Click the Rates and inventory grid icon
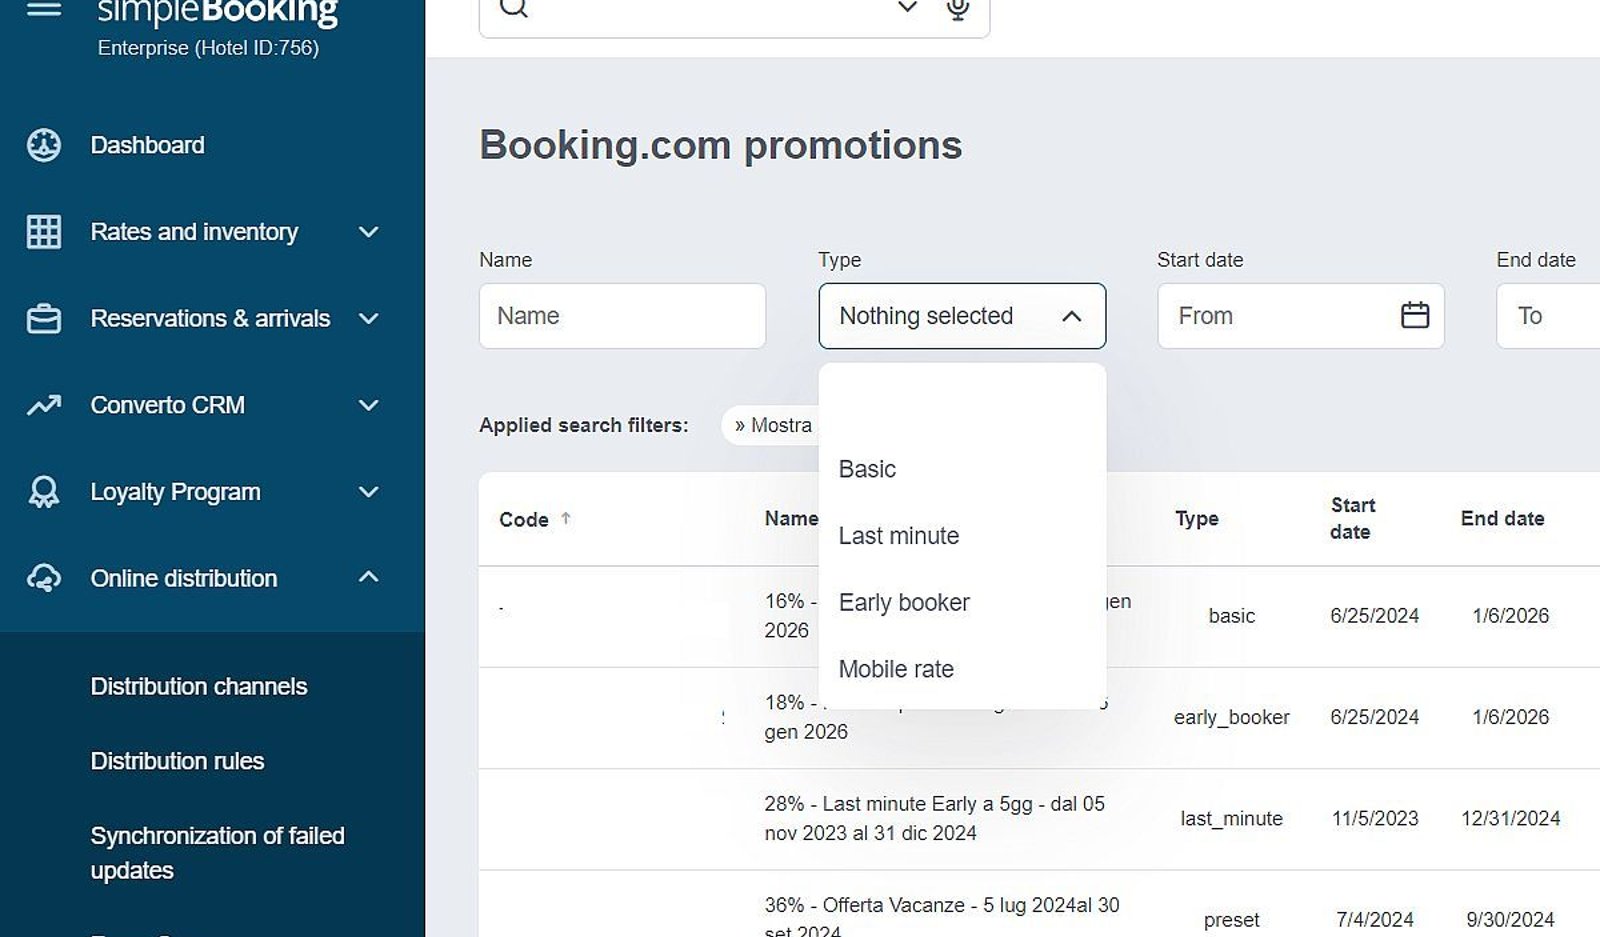Viewport: 1600px width, 937px height. point(44,232)
